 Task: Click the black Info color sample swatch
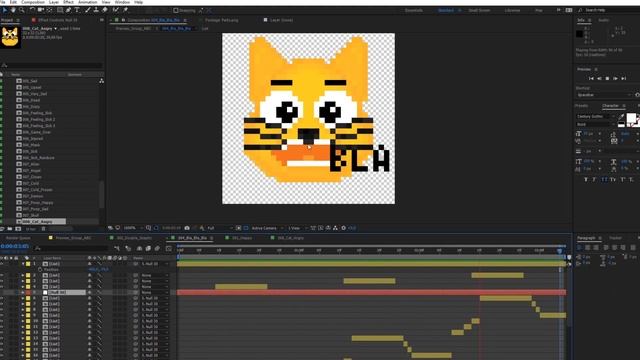579,34
